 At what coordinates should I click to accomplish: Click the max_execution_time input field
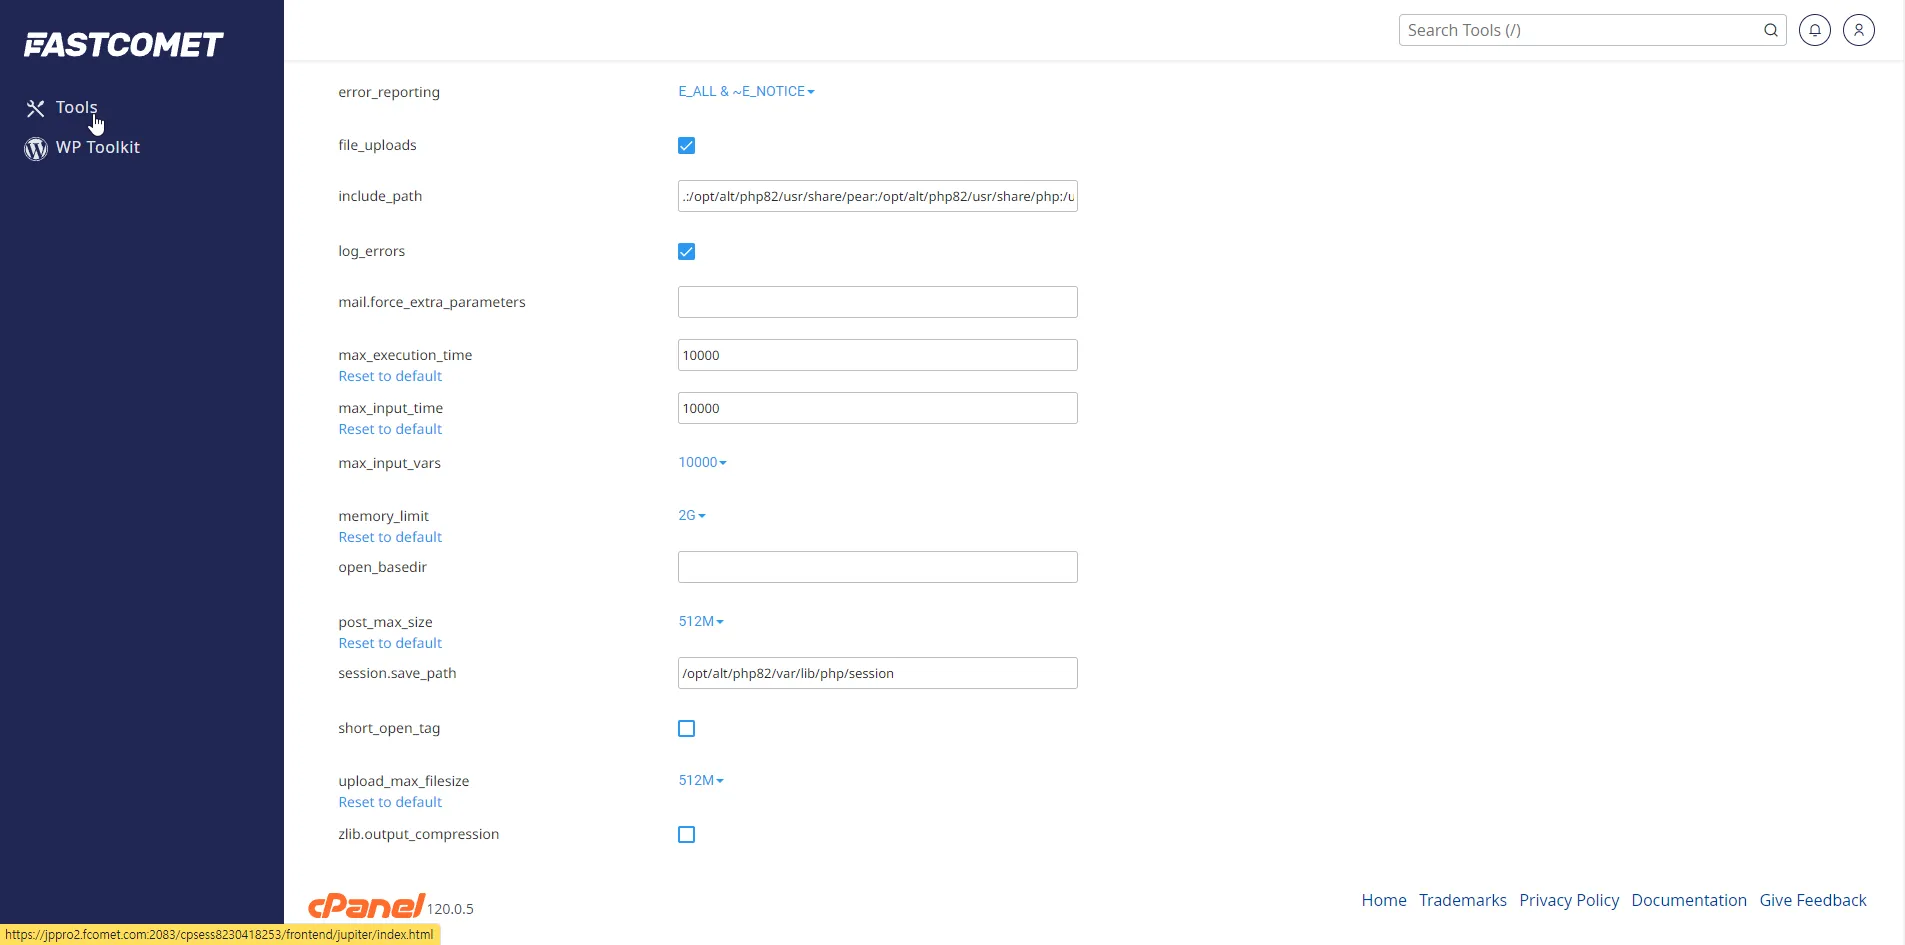[x=878, y=355]
